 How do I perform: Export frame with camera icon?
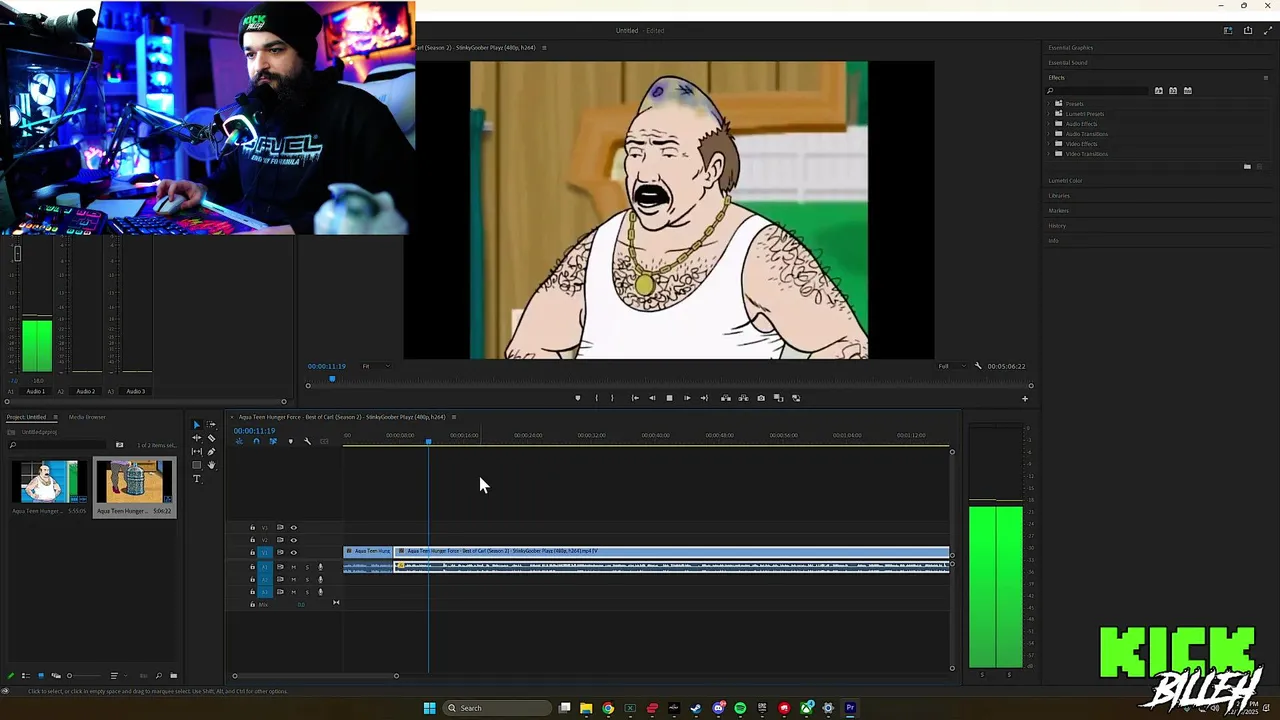[x=761, y=398]
